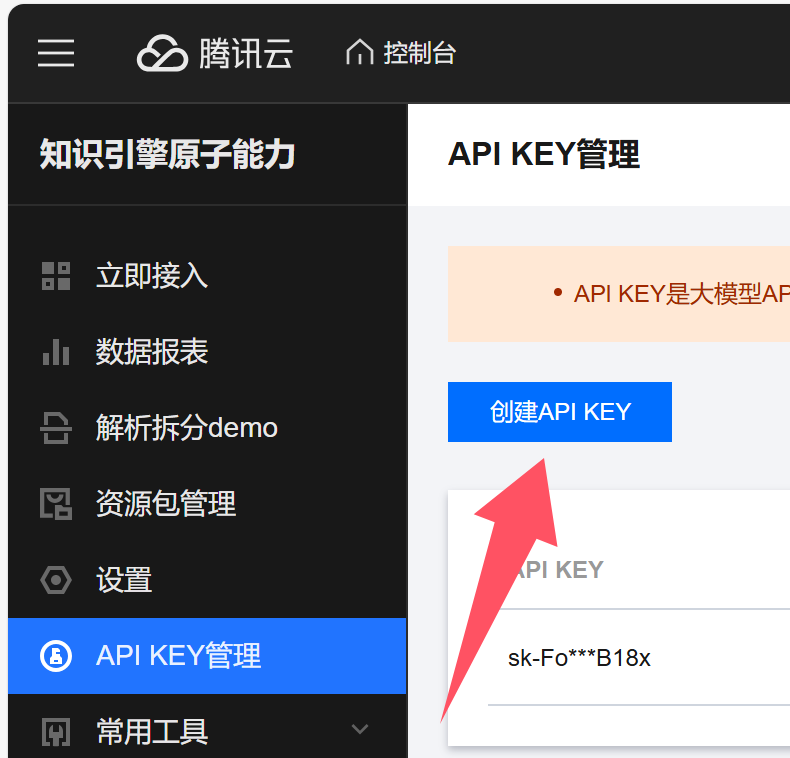Image resolution: width=790 pixels, height=758 pixels.
Task: Open 立即接入 menu item
Action: click(x=152, y=276)
